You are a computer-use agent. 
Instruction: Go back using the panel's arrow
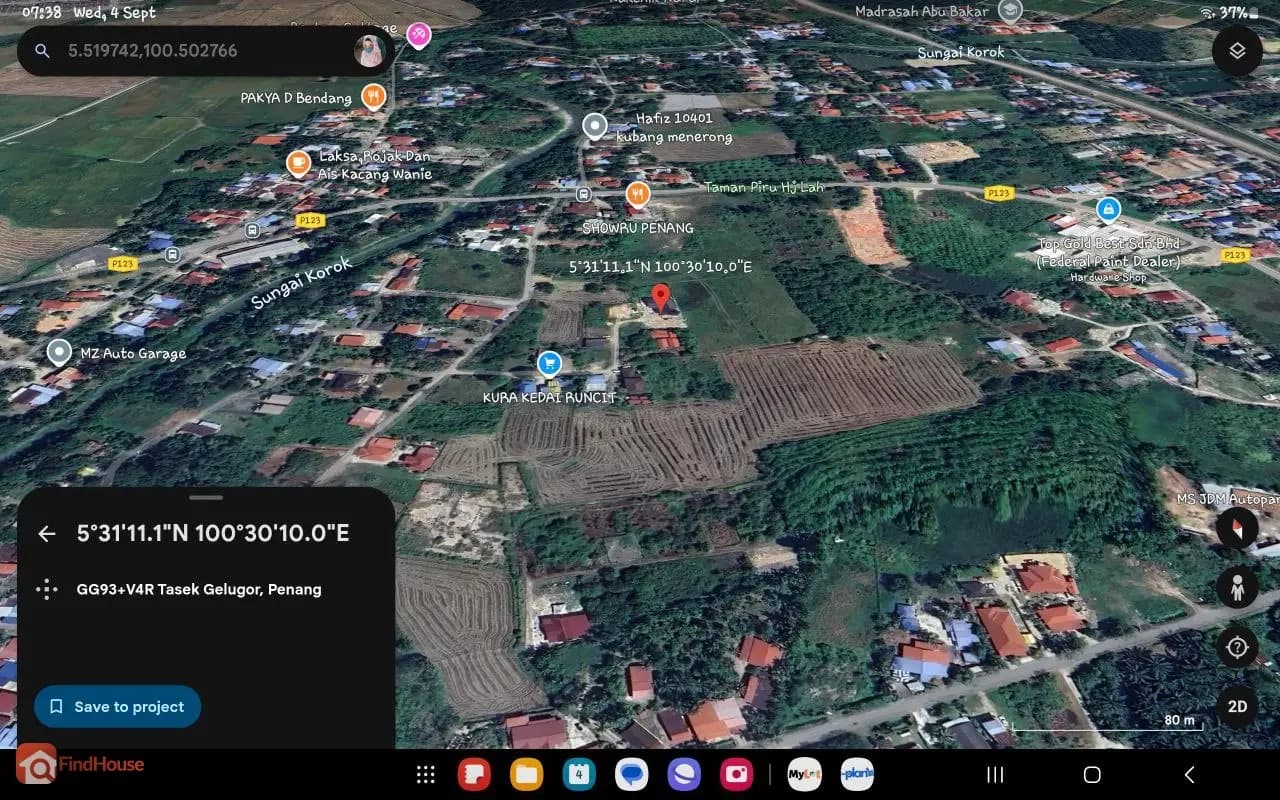pyautogui.click(x=47, y=533)
